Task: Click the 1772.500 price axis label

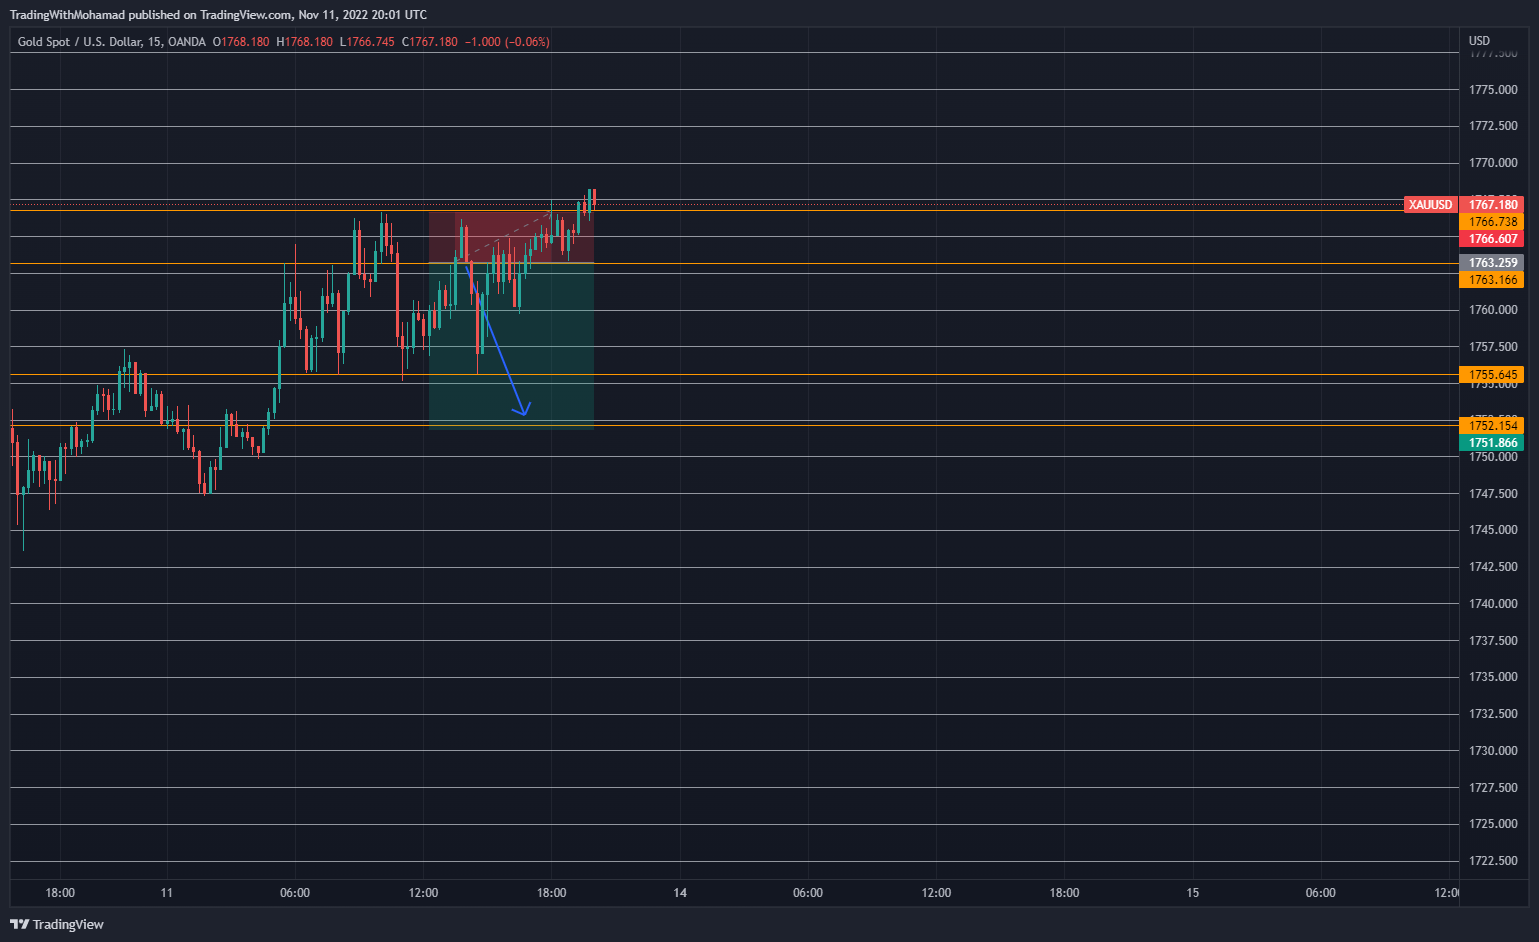Action: click(x=1493, y=126)
